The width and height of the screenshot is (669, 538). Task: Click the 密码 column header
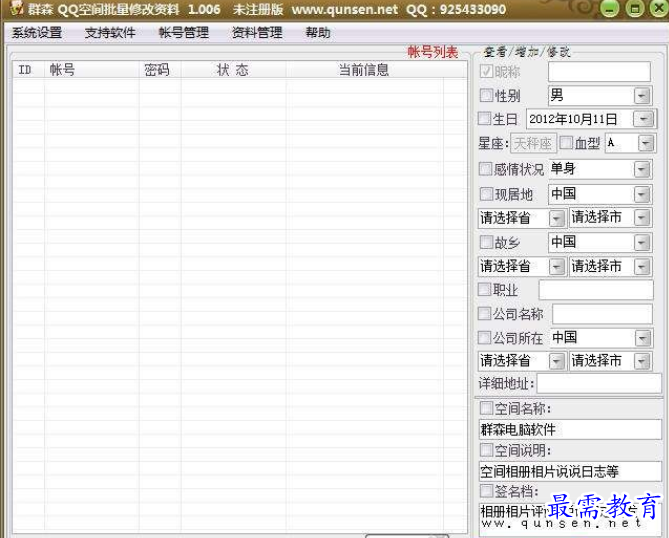[x=160, y=70]
